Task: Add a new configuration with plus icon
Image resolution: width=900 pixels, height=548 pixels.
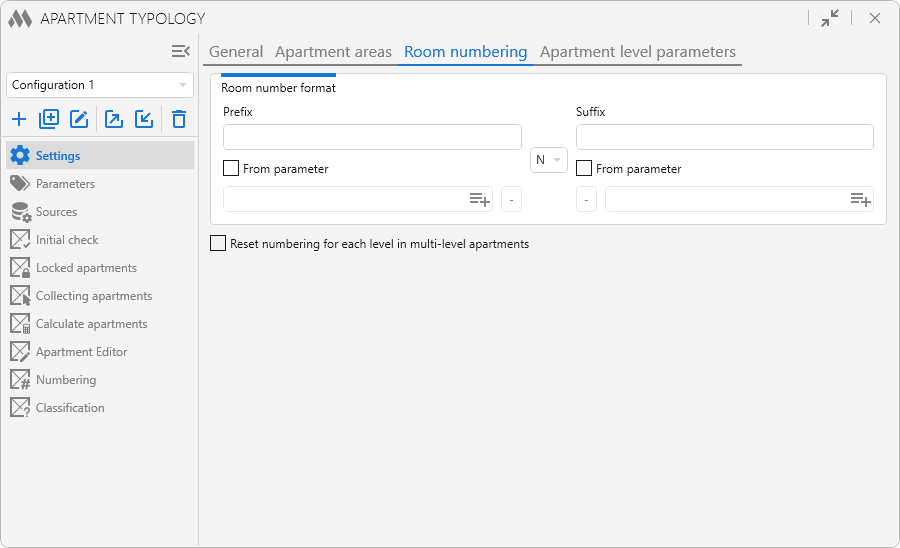Action: 19,120
